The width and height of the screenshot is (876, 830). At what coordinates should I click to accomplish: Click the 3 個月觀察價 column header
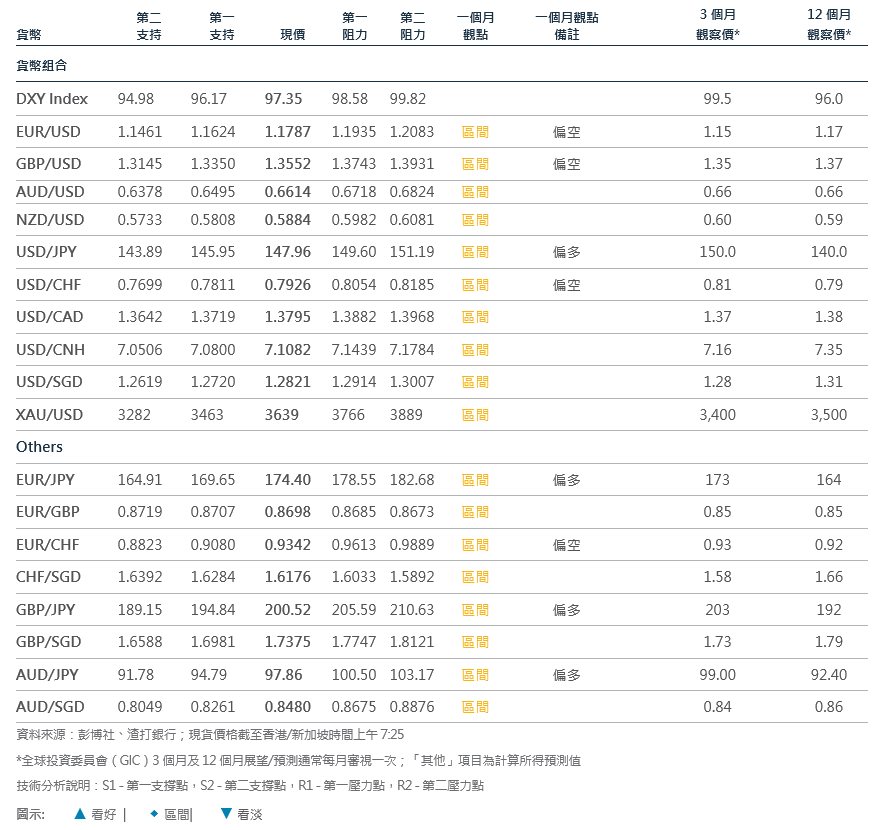tap(718, 25)
